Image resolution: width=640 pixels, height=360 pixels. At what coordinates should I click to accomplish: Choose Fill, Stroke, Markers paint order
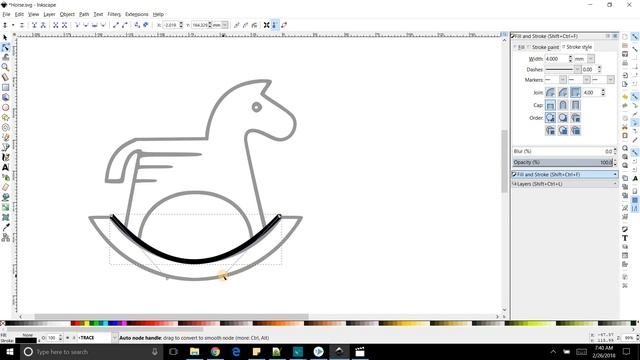click(x=550, y=118)
